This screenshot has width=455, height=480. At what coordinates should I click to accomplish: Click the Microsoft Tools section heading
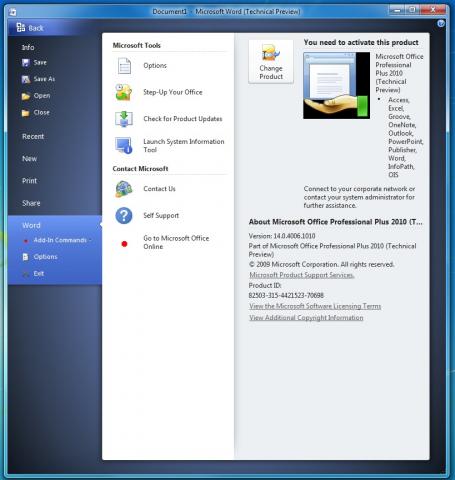137,45
